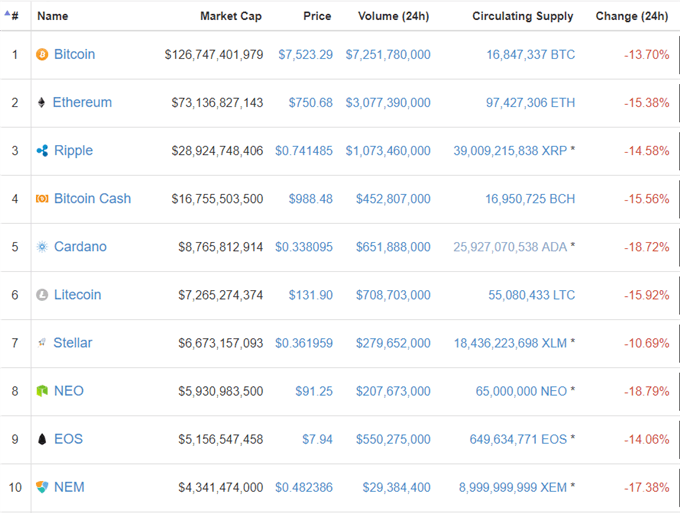The height and width of the screenshot is (513, 680).
Task: Open Ethereum price $750.68 link
Action: 311,103
